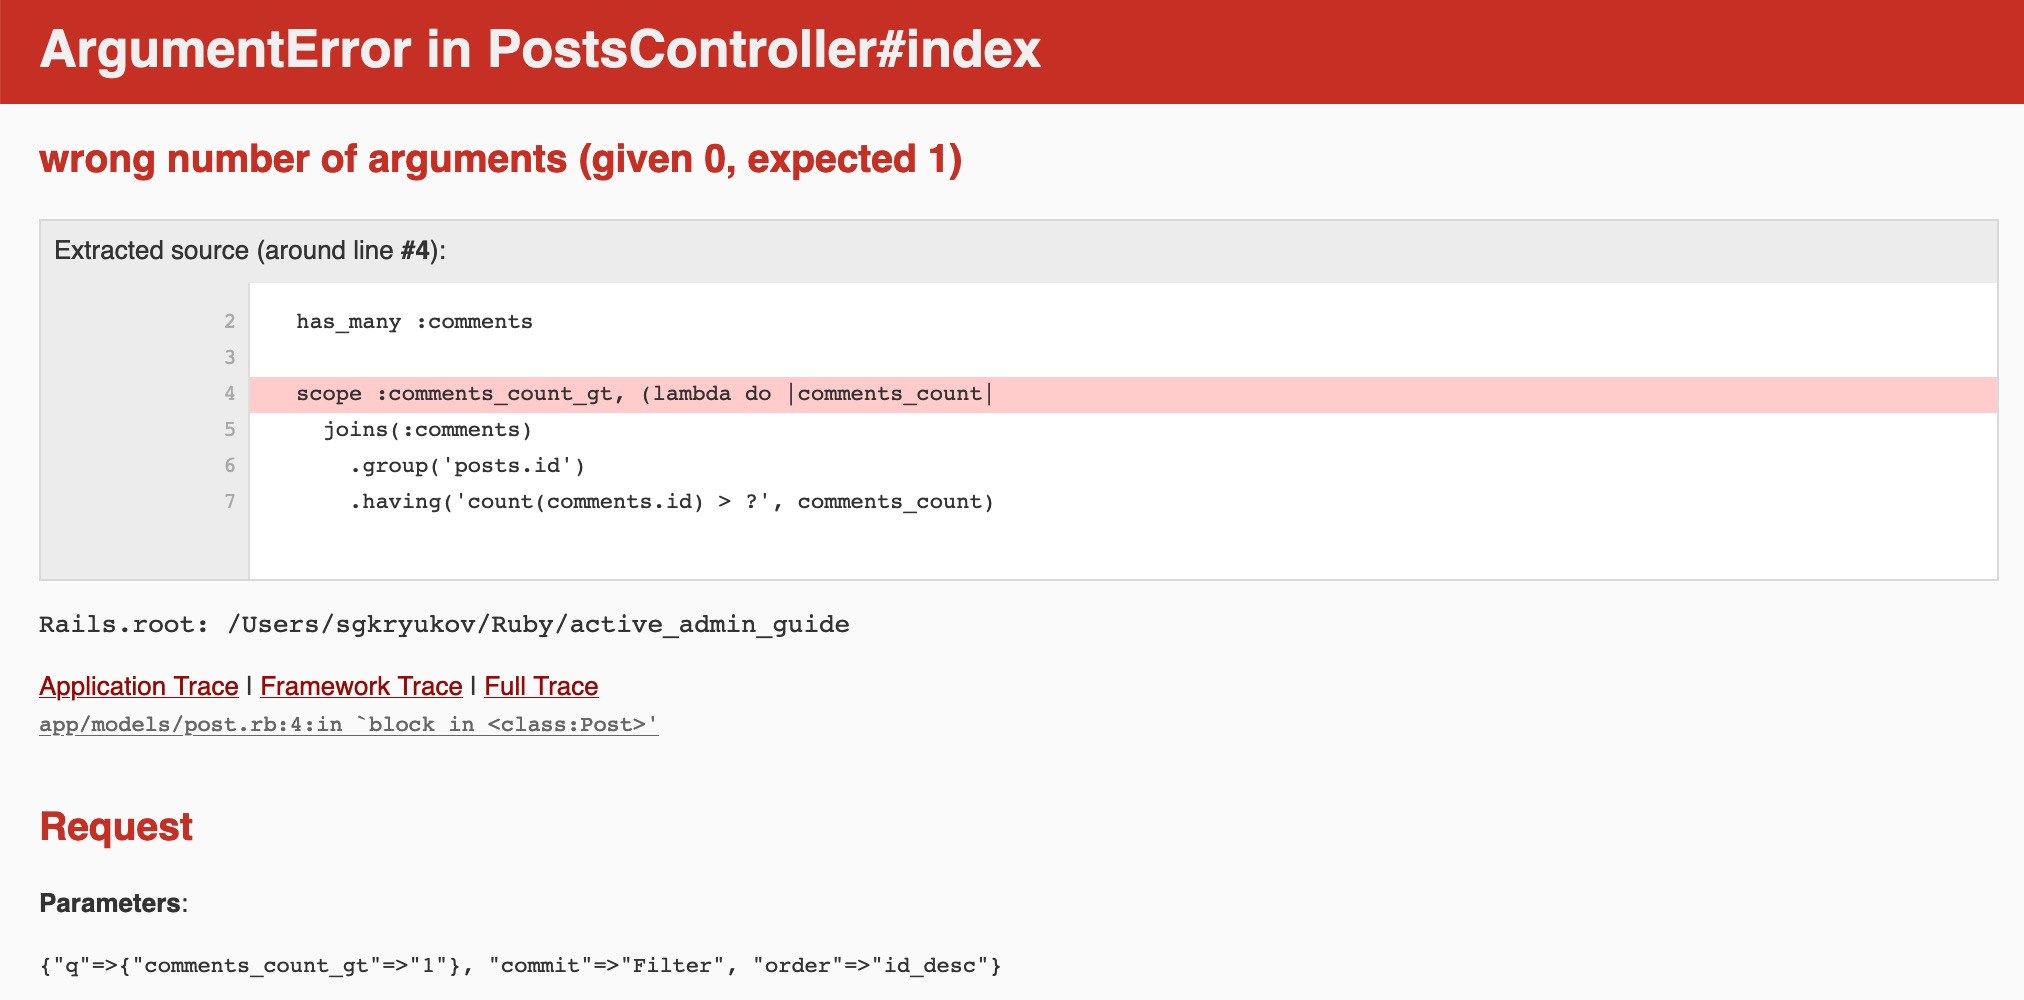This screenshot has height=1000, width=2024.
Task: Click the highlighted scope :comments_count_gt line
Action: [x=1123, y=394]
